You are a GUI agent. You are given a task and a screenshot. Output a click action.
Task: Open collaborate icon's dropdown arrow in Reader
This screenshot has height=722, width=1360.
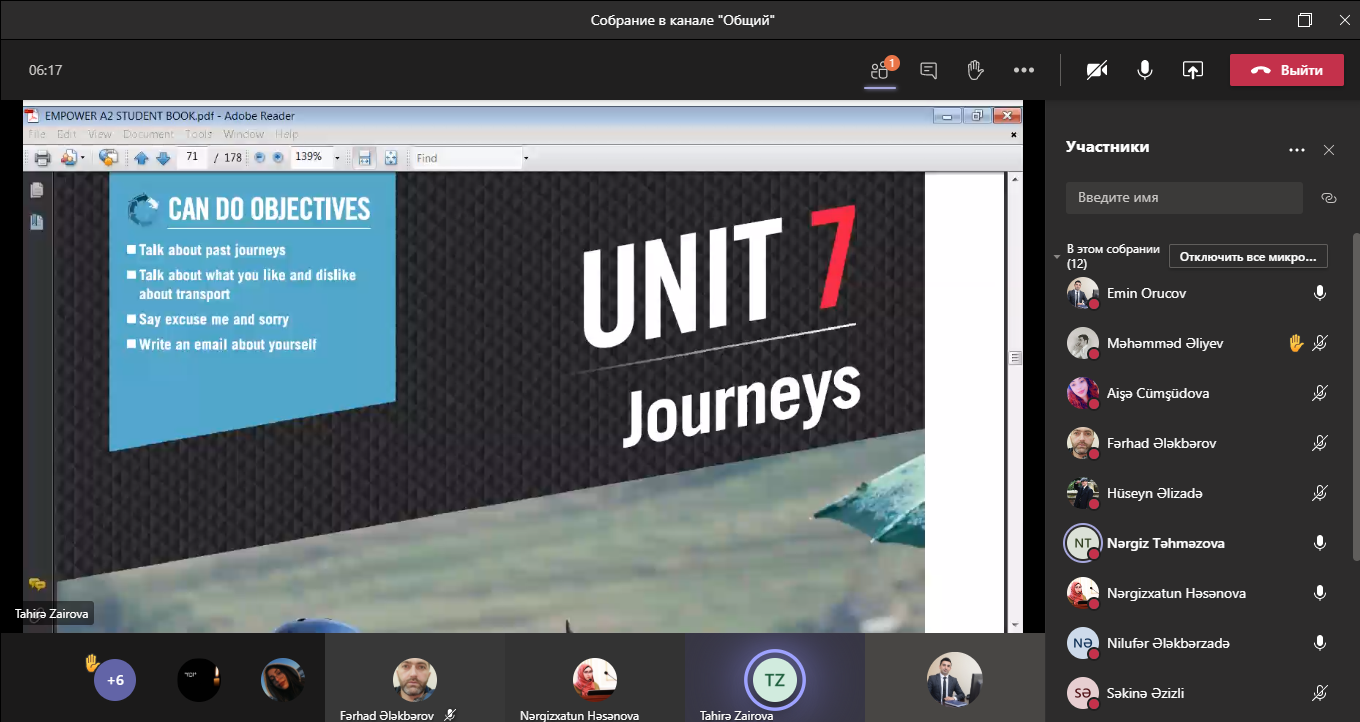[x=83, y=158]
